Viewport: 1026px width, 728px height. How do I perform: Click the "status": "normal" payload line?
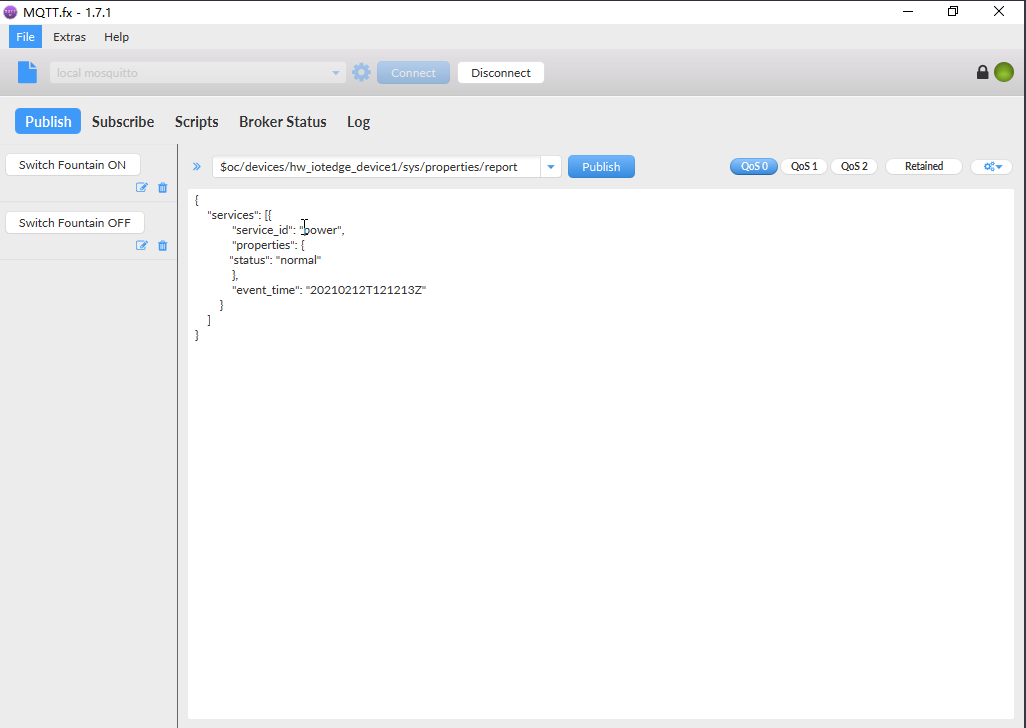[275, 260]
